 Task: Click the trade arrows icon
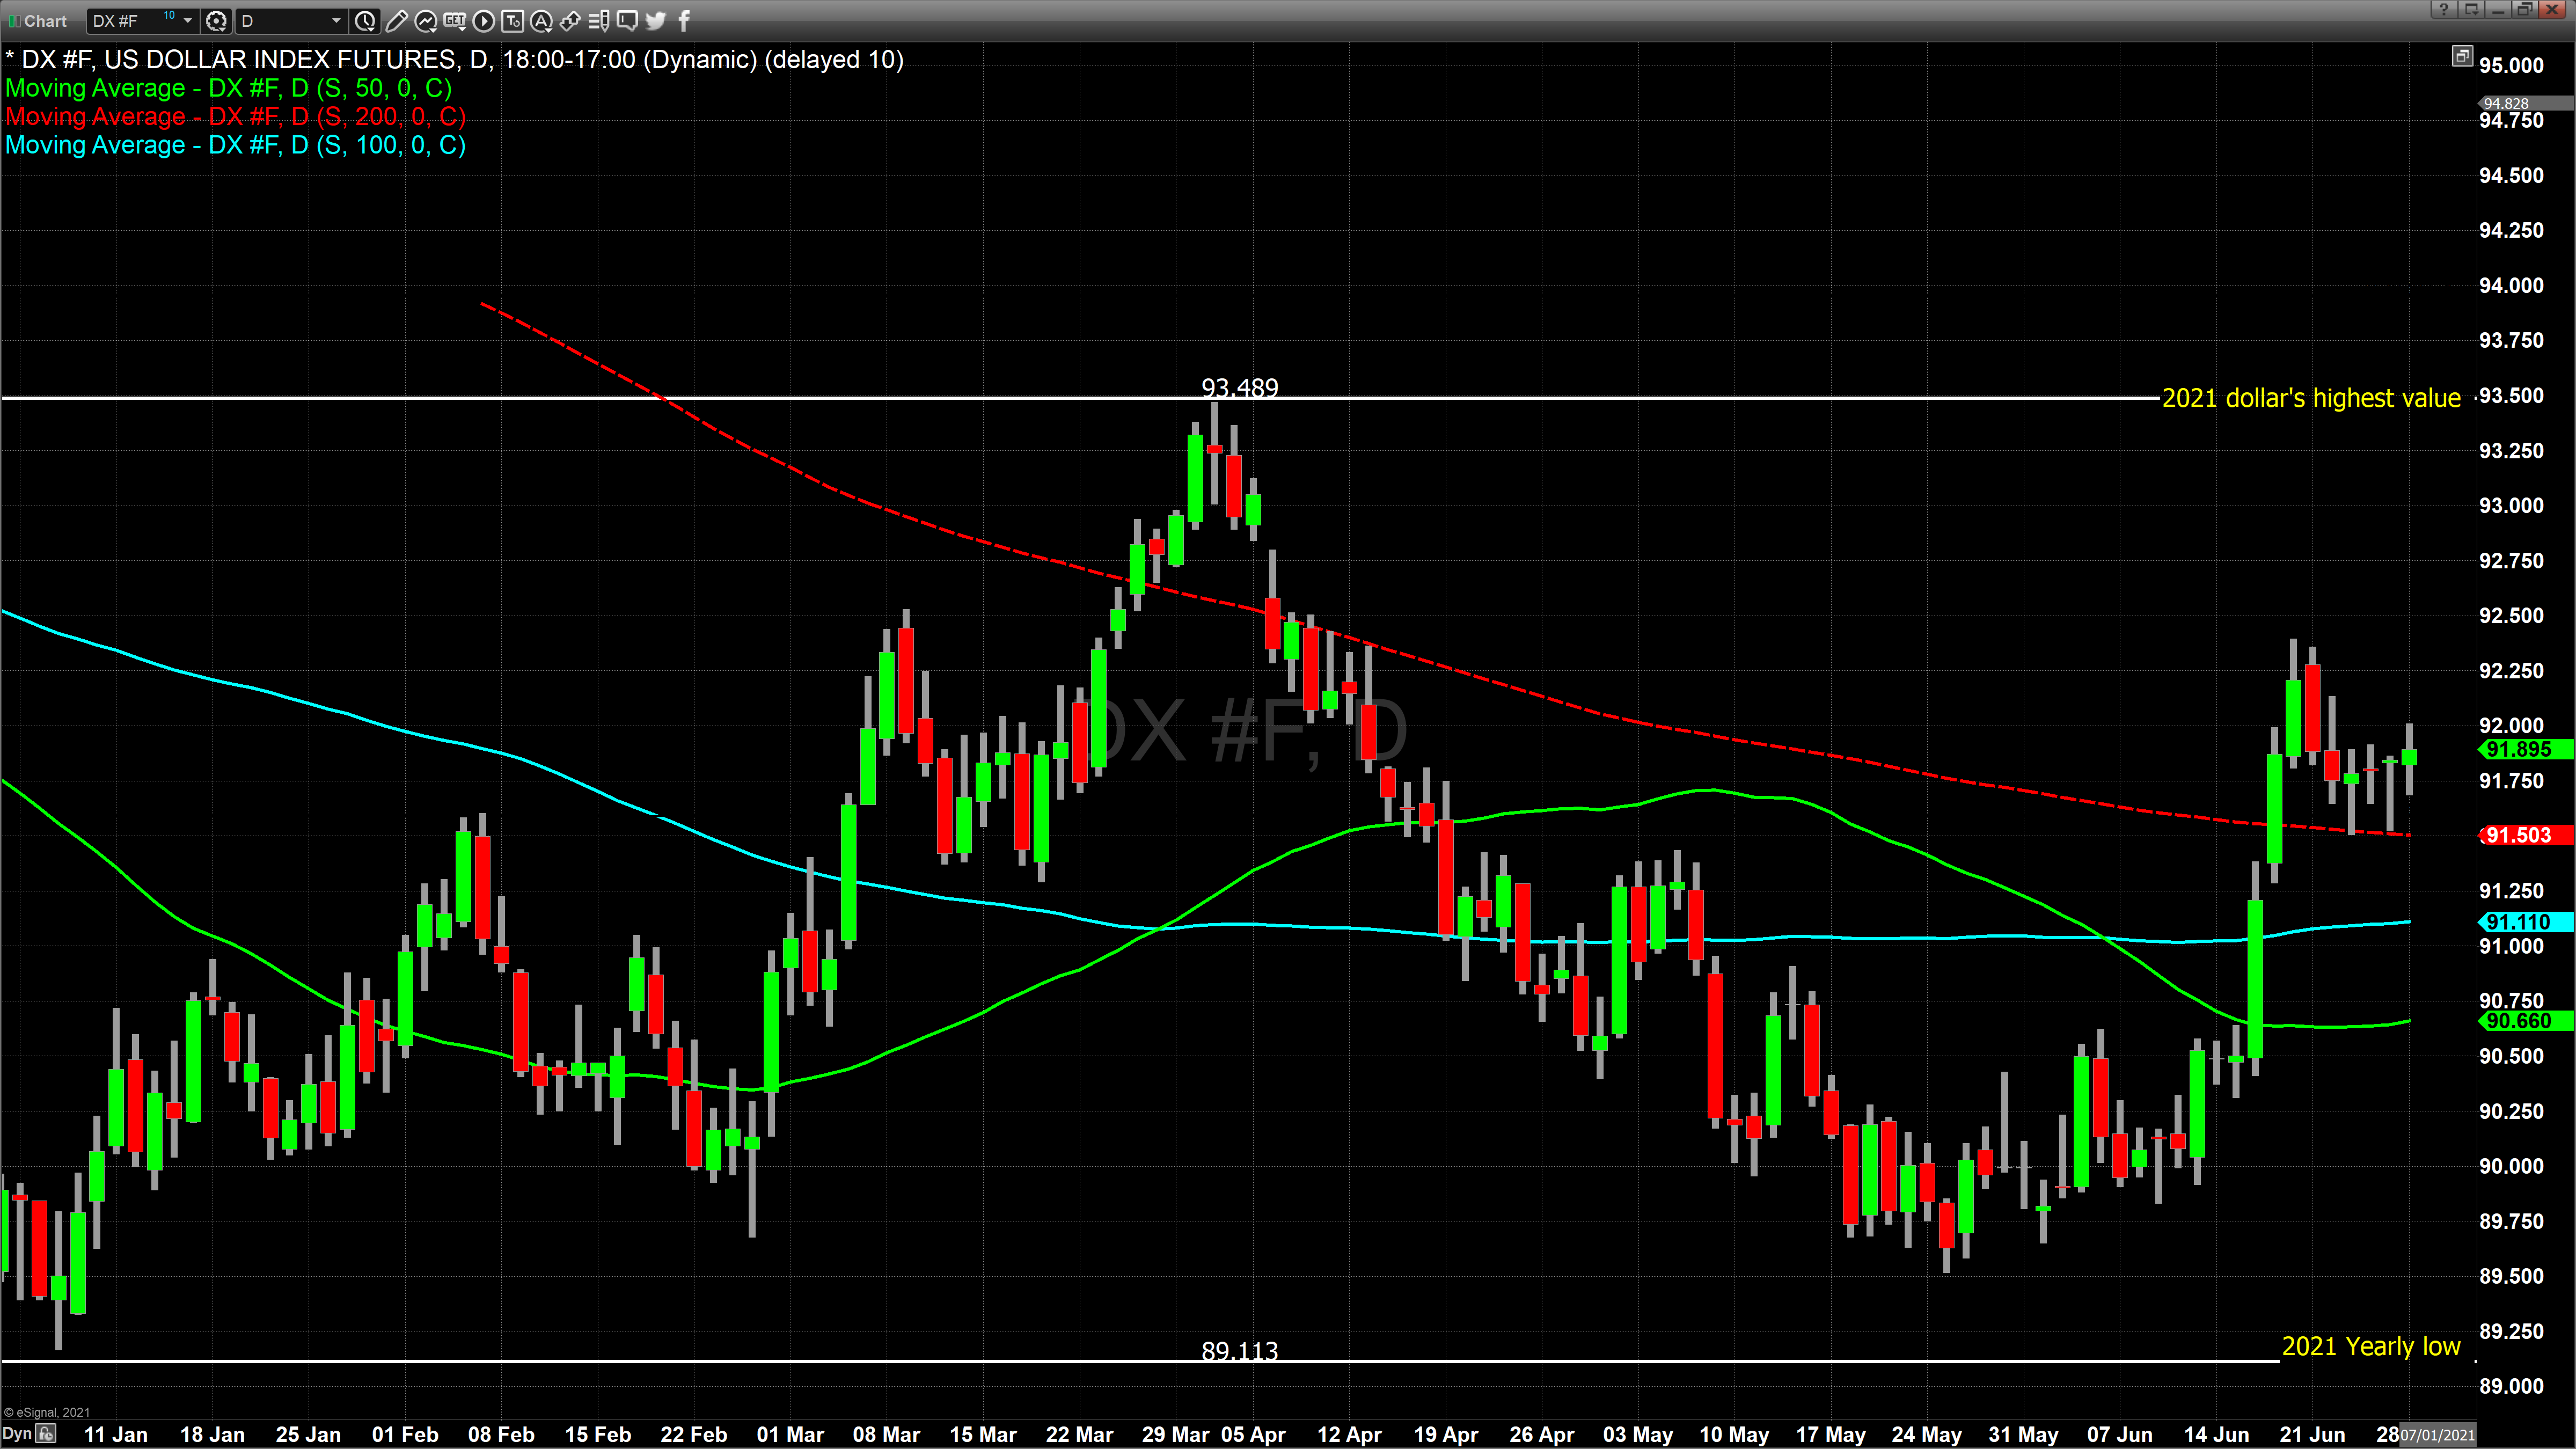pyautogui.click(x=570, y=20)
